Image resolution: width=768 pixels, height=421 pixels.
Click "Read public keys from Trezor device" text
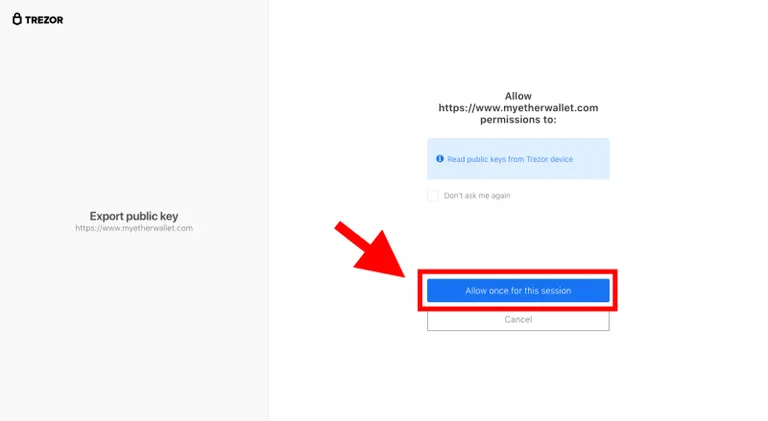[510, 159]
